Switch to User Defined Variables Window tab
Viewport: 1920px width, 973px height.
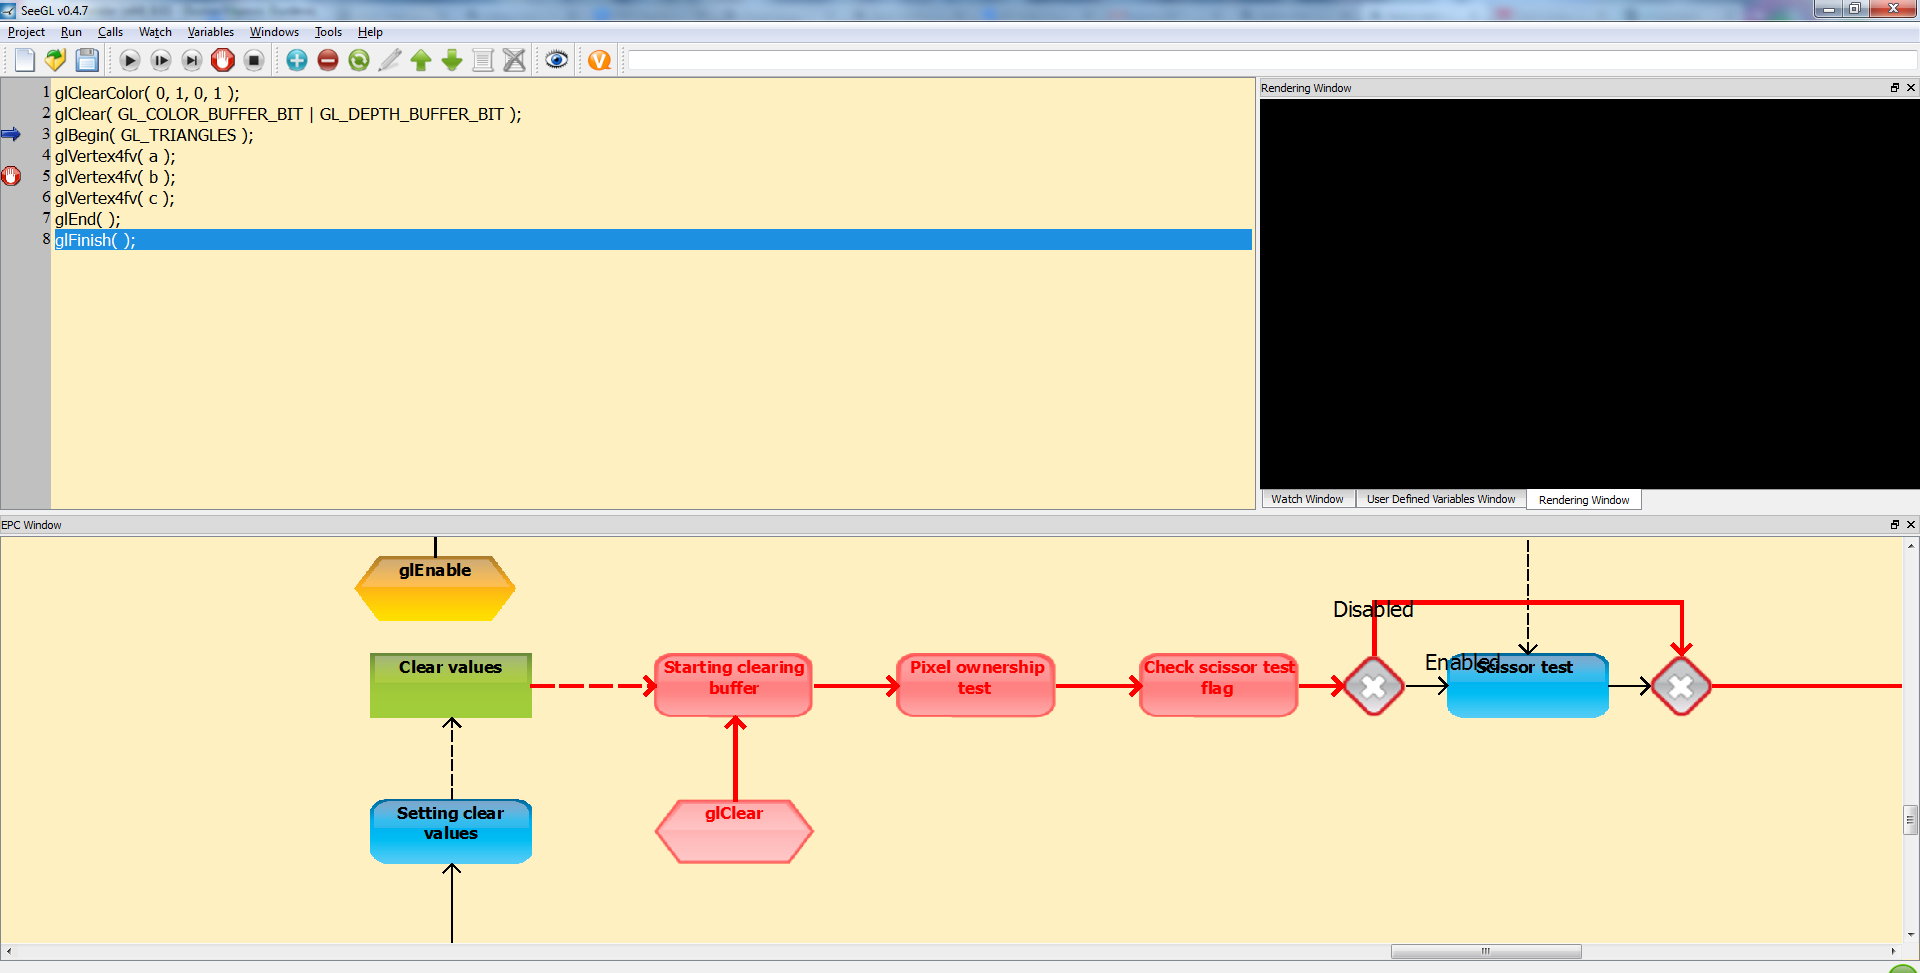pyautogui.click(x=1440, y=499)
